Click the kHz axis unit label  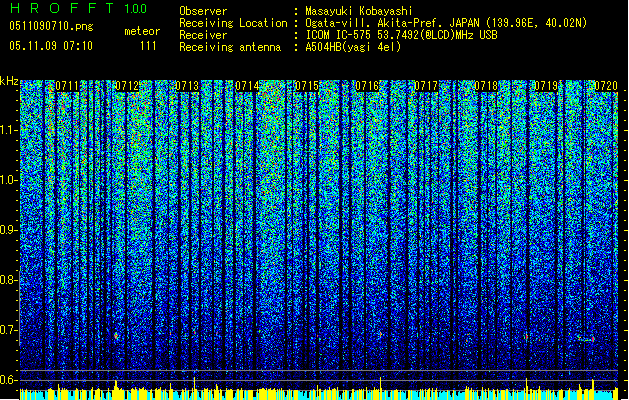coord(9,81)
